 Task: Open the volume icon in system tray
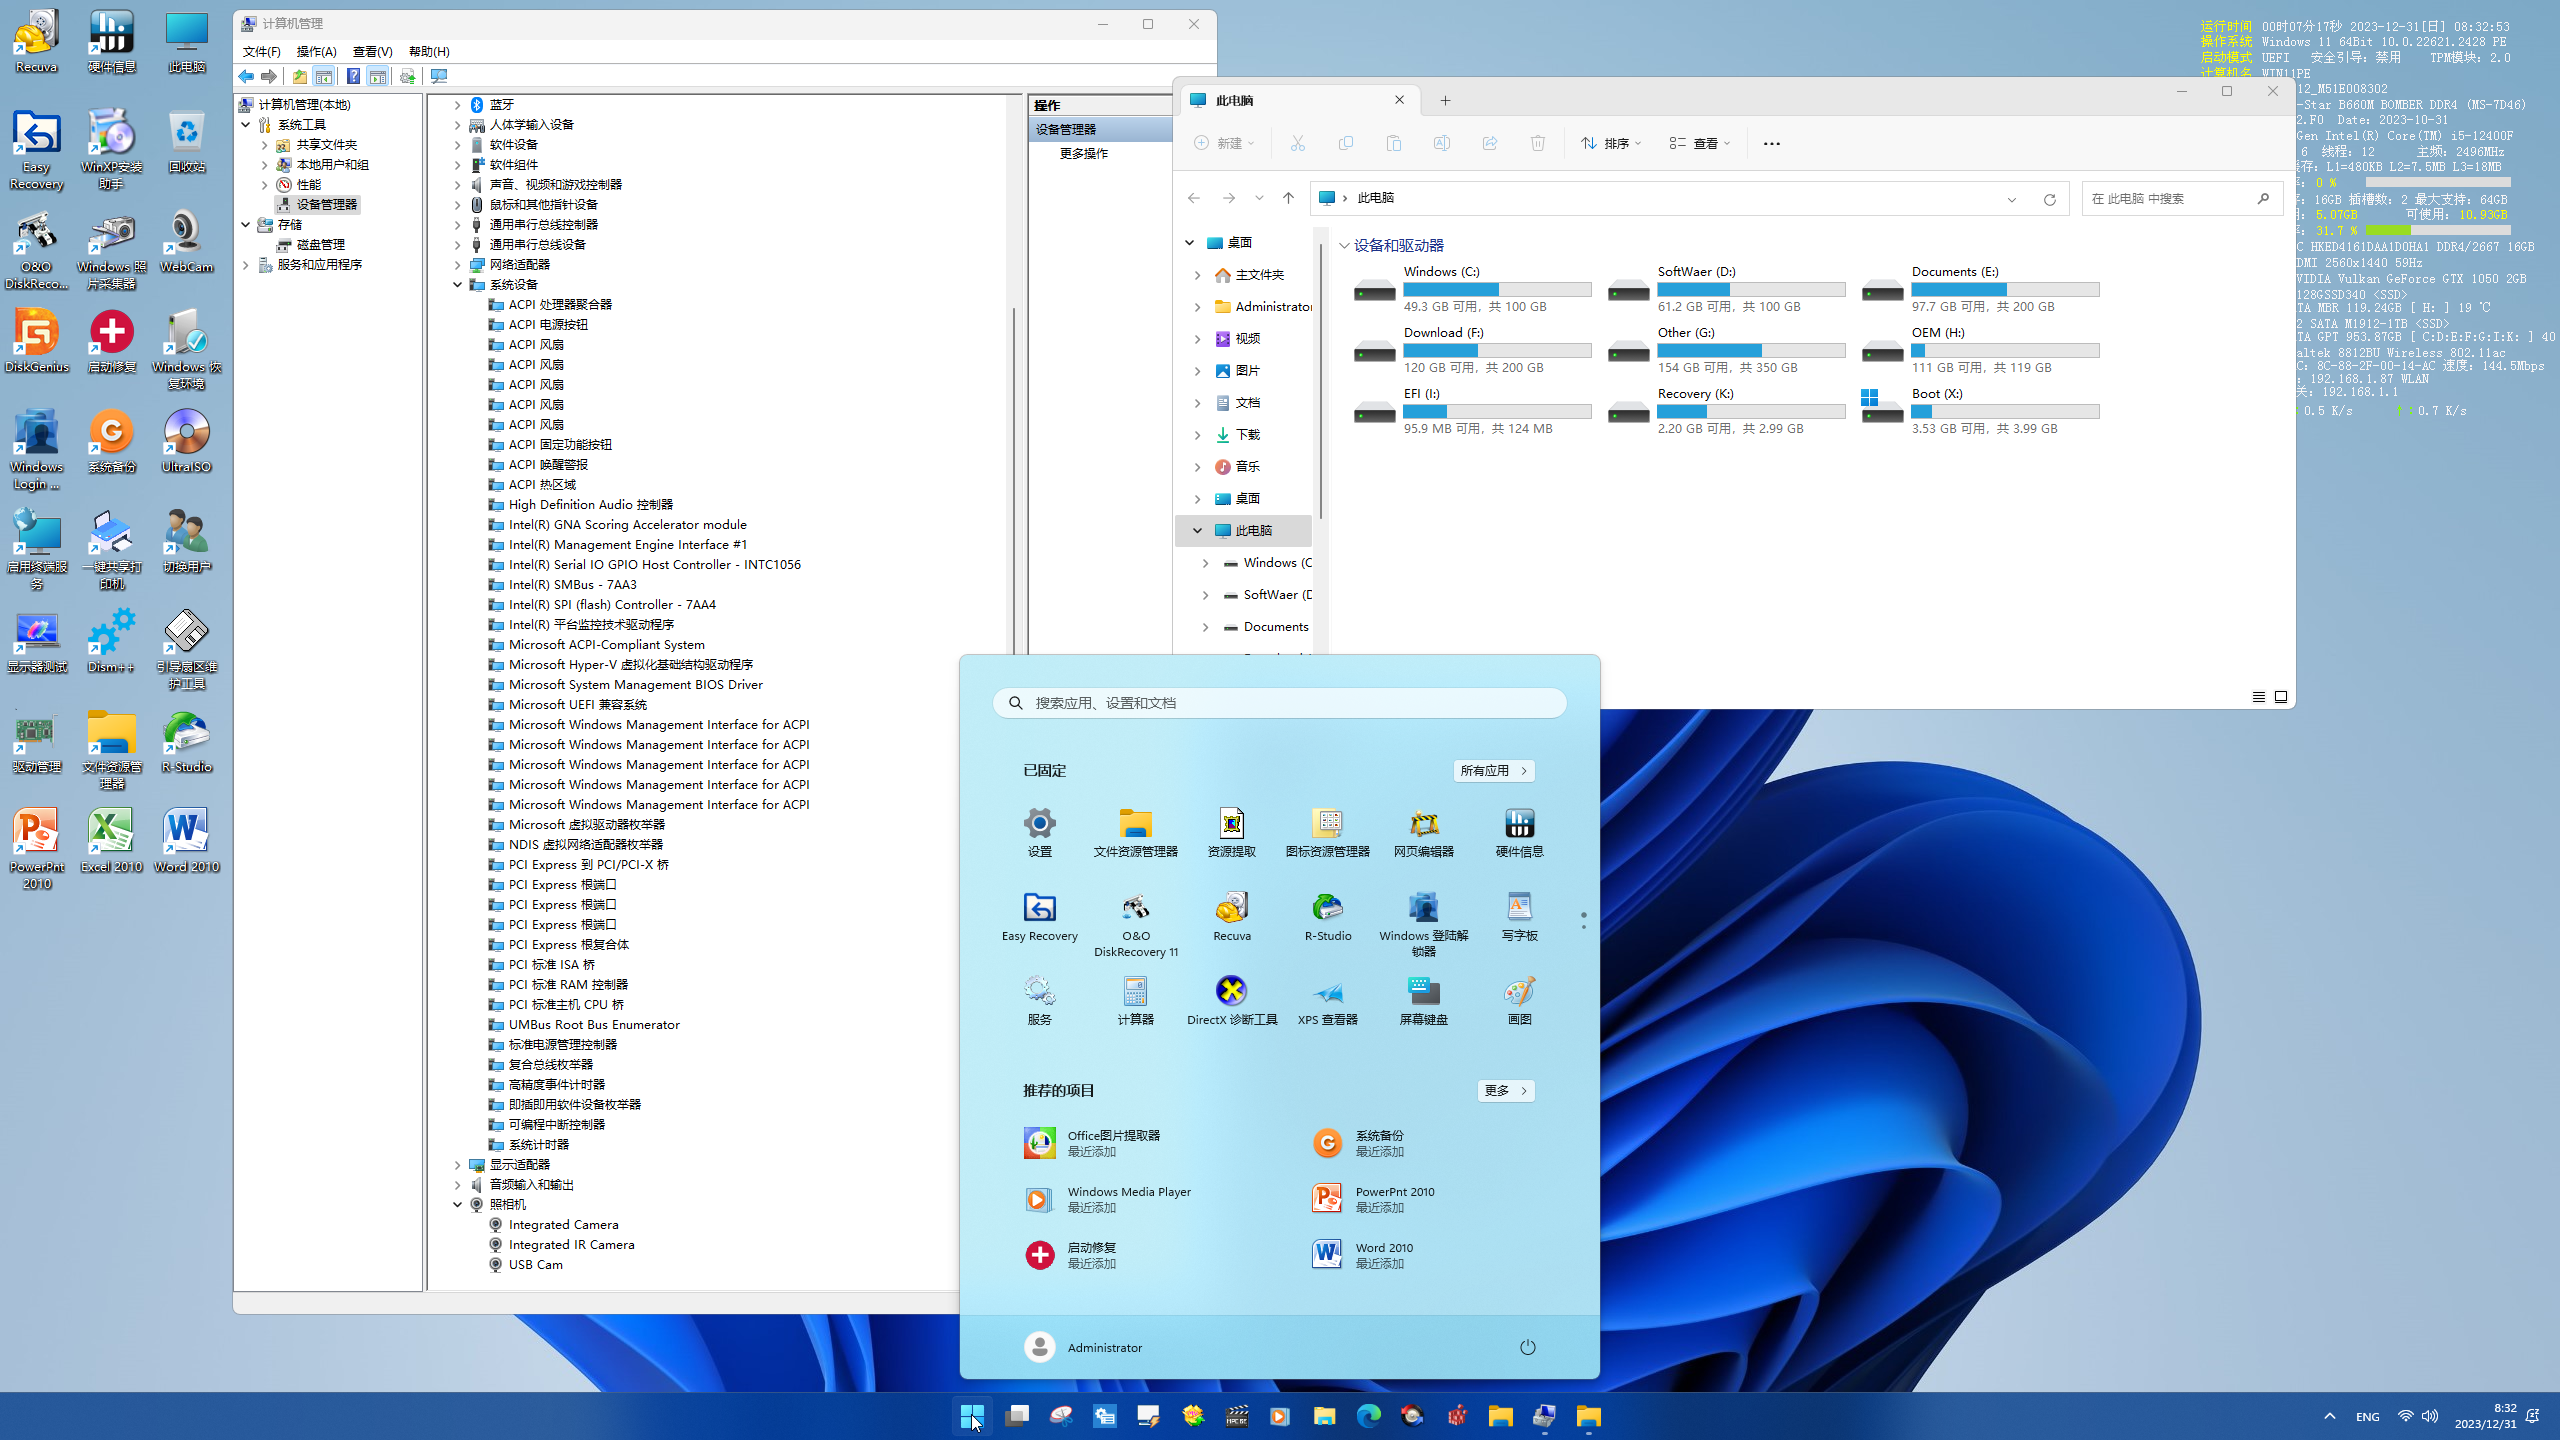(2430, 1415)
